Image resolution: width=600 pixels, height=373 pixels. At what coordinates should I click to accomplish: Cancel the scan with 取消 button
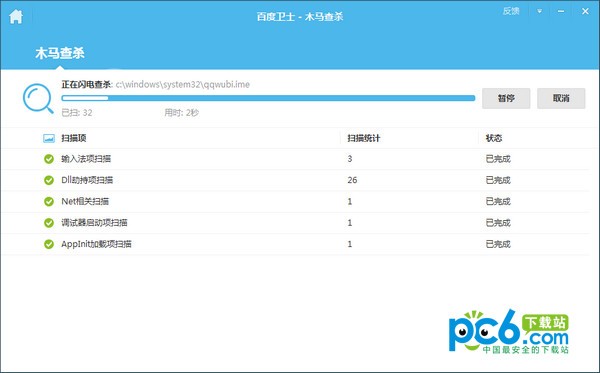(x=561, y=98)
